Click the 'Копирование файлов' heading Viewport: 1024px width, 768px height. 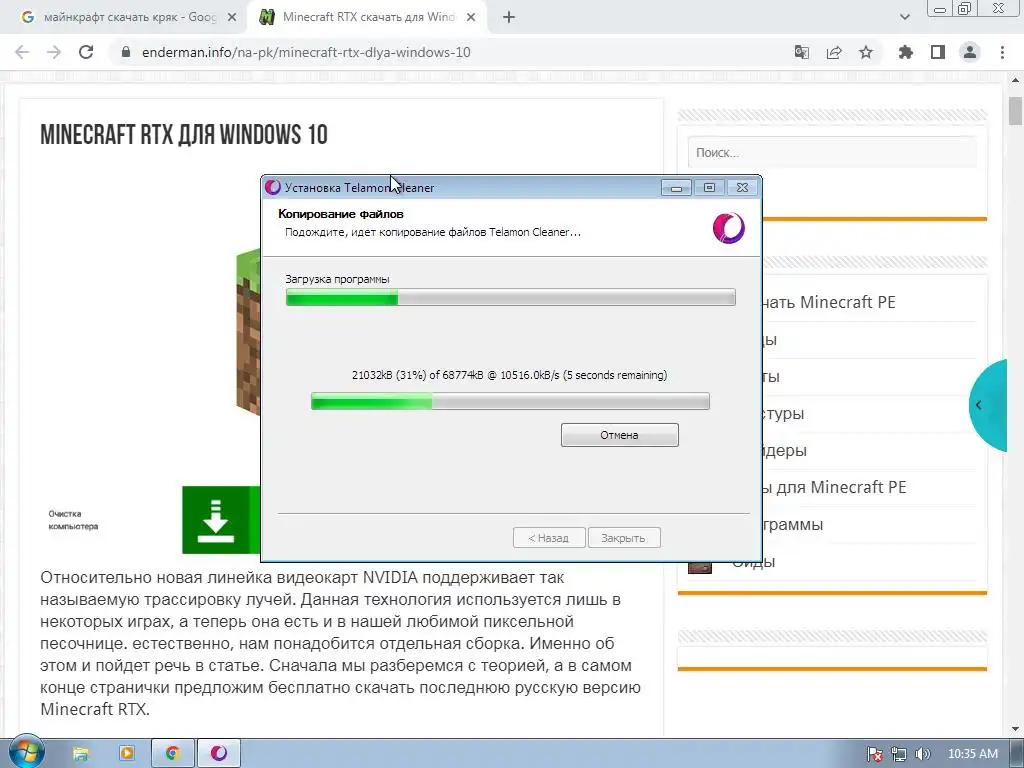coord(341,214)
